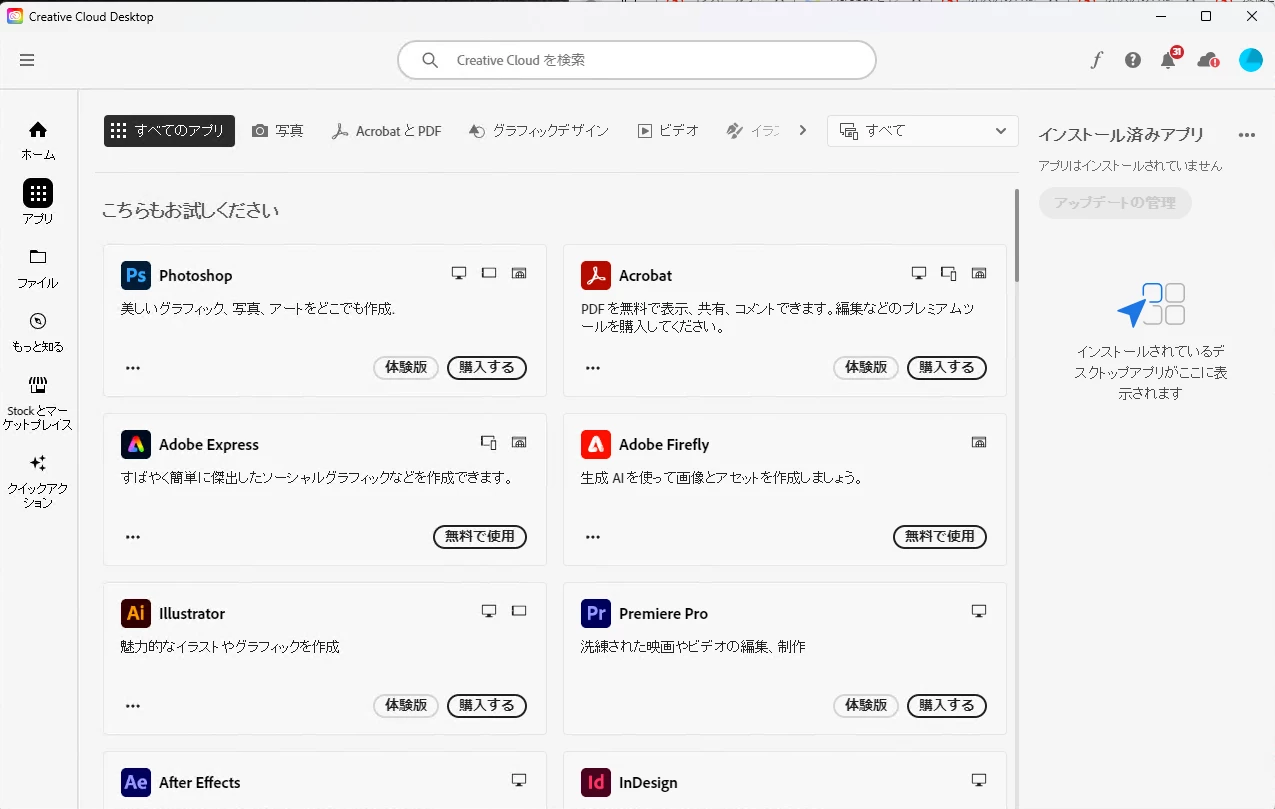This screenshot has width=1275, height=809.
Task: Click 購入する for Acrobat
Action: pyautogui.click(x=947, y=367)
